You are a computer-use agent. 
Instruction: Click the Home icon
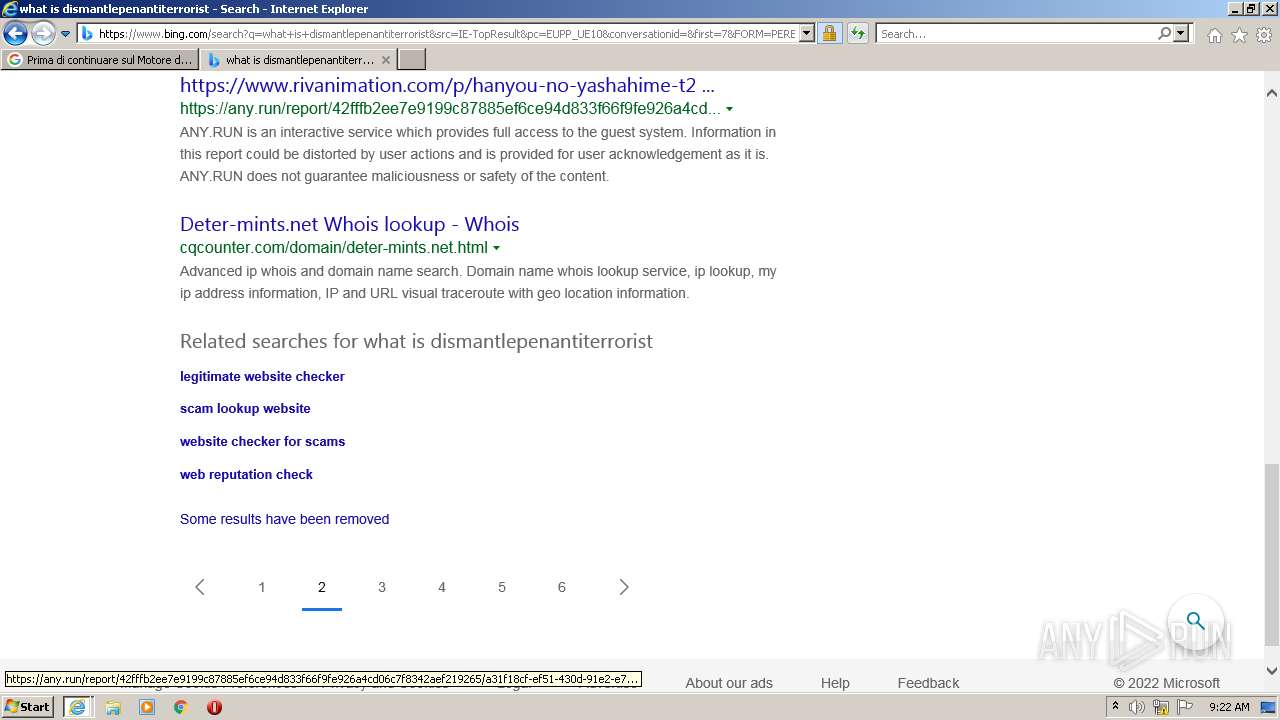1214,35
